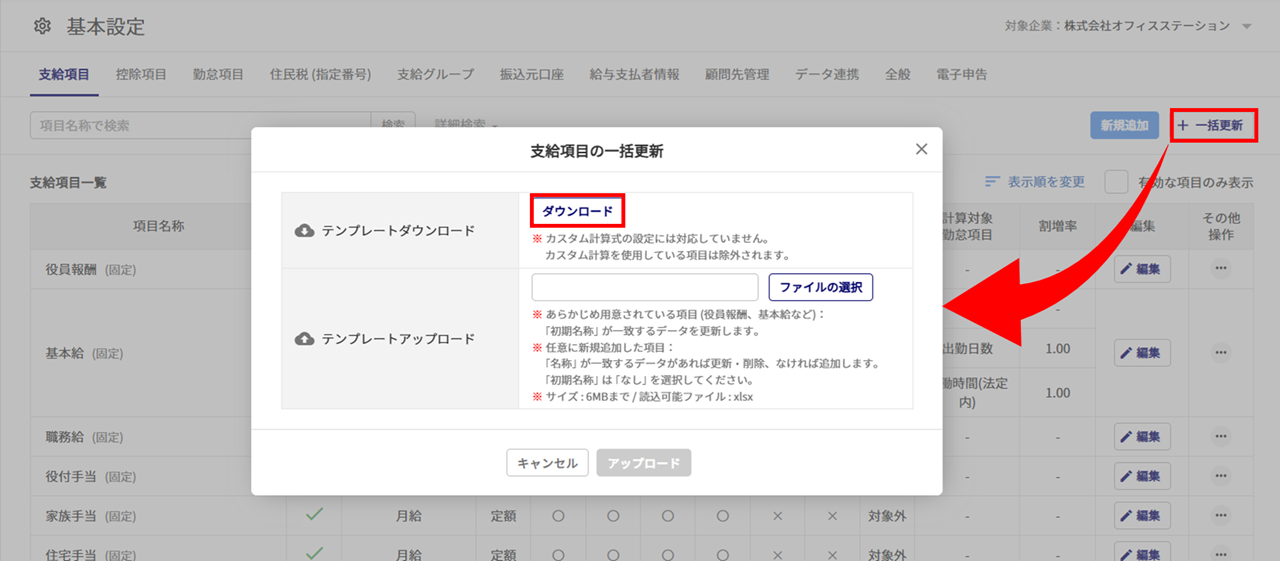This screenshot has height=561, width=1280.
Task: Expand the 対象企業 company dropdown arrow
Action: click(1246, 26)
